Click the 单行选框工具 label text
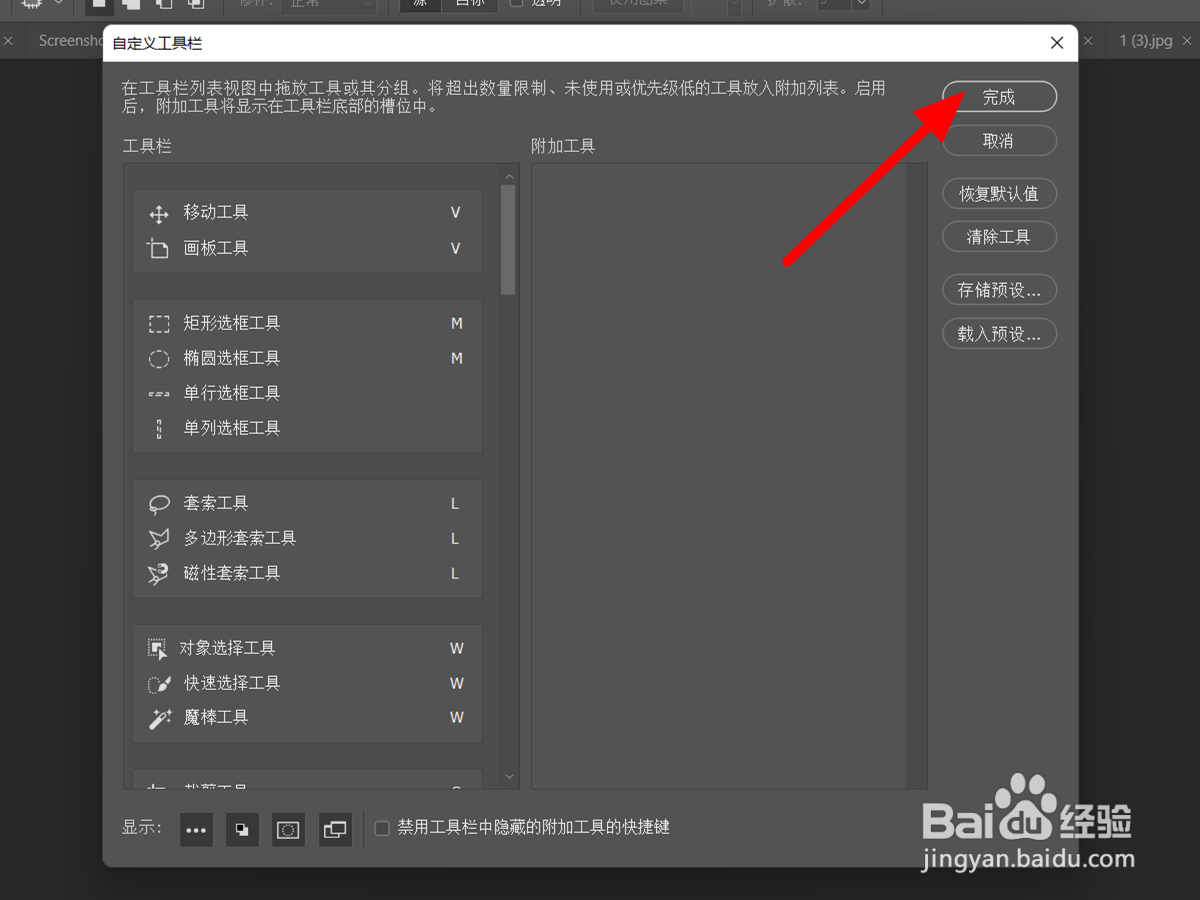Viewport: 1200px width, 900px height. [232, 393]
